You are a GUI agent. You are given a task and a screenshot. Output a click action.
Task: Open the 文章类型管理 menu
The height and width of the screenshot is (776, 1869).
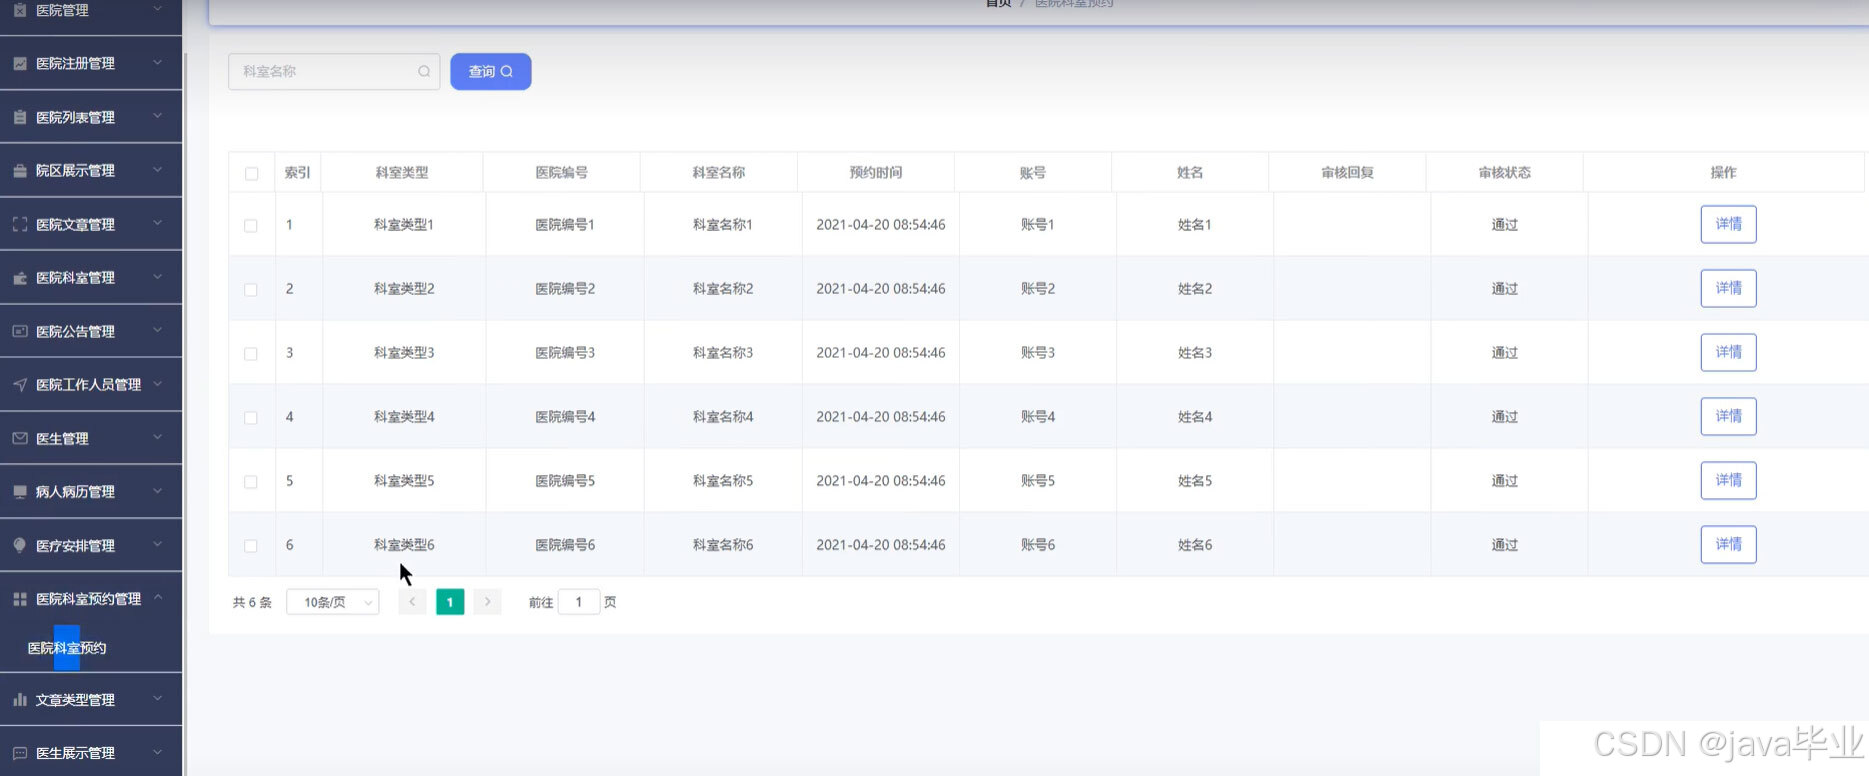point(91,699)
